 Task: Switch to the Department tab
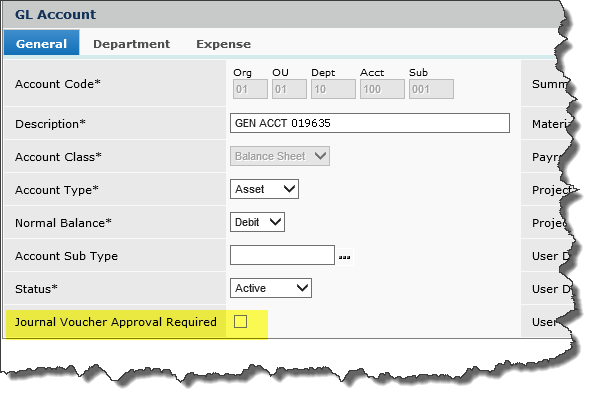click(131, 44)
